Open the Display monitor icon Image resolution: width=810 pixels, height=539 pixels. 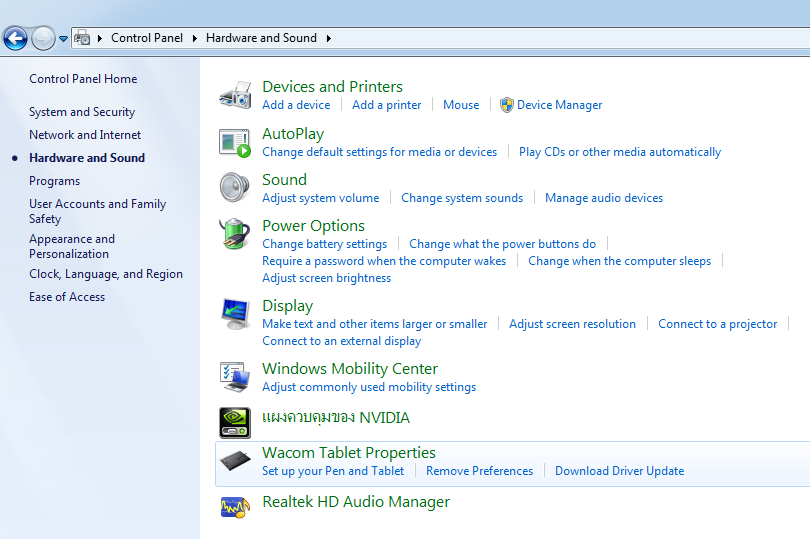[235, 314]
